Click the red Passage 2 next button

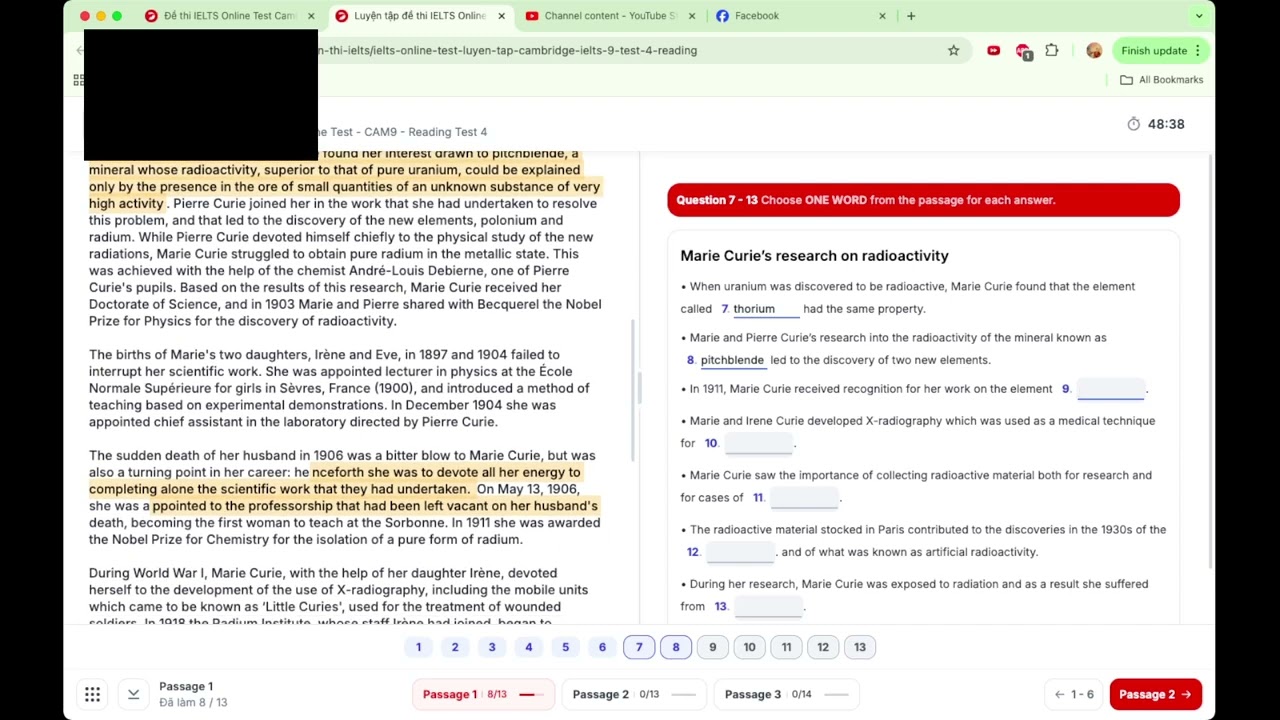pos(1155,694)
